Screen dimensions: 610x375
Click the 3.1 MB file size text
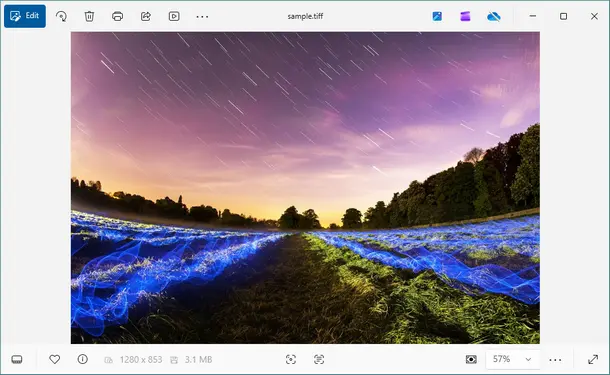coord(198,359)
